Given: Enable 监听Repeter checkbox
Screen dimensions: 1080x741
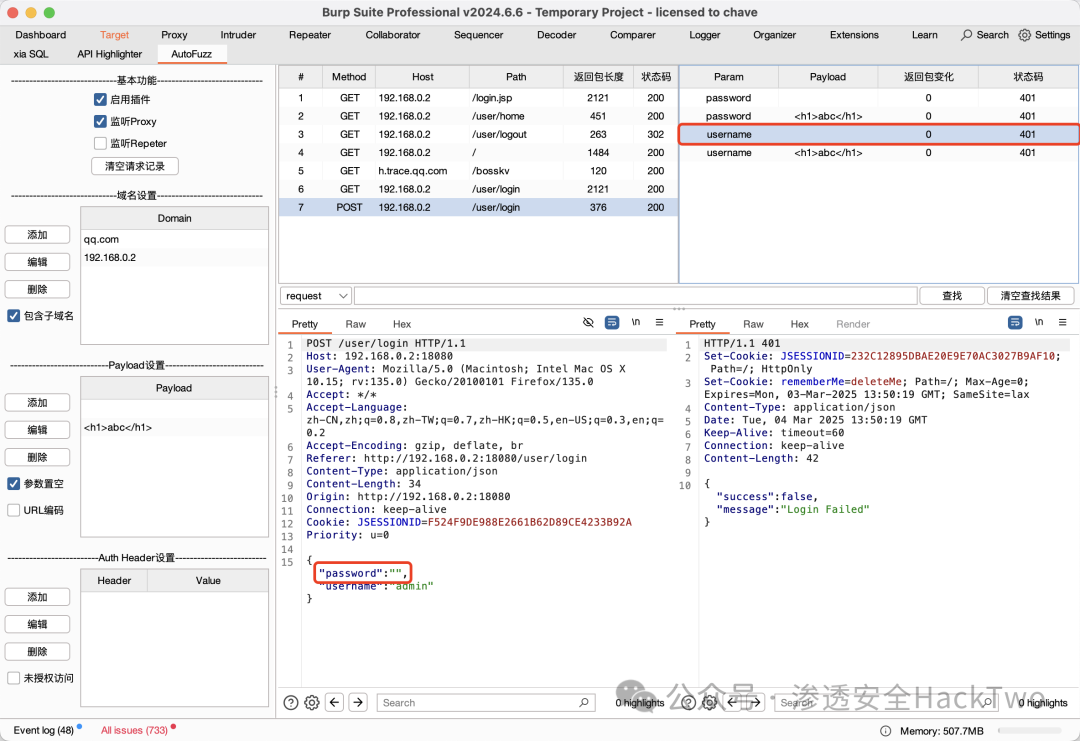Looking at the screenshot, I should click(x=101, y=143).
